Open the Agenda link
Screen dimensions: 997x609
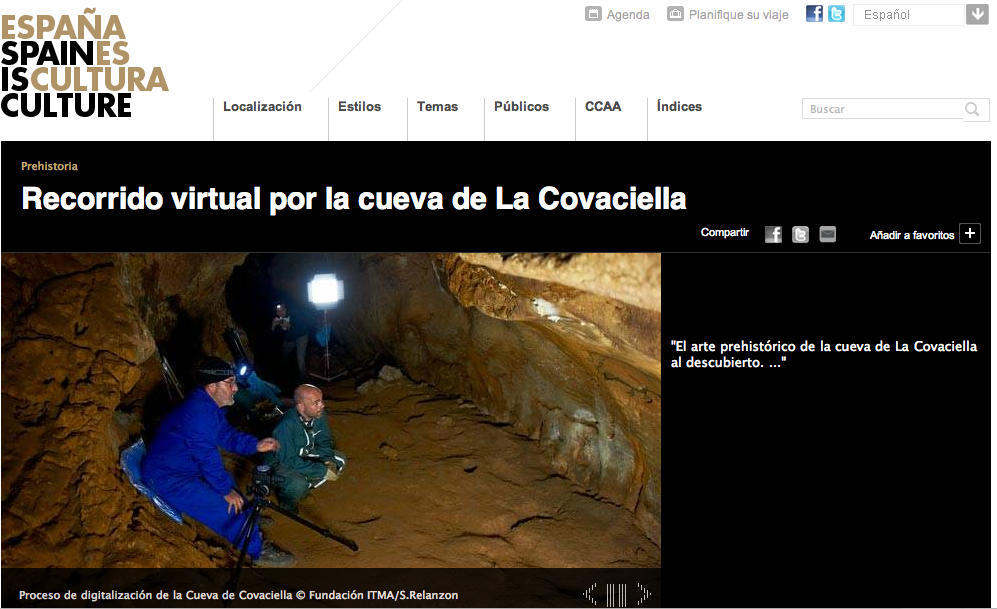click(x=618, y=15)
